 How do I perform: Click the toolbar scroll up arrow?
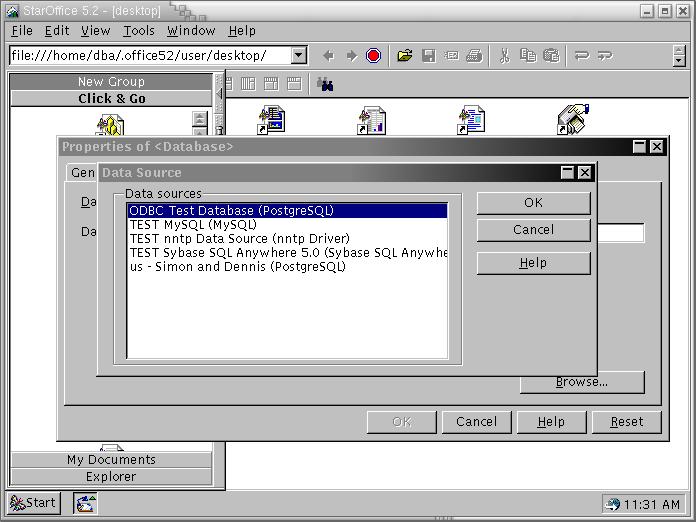point(679,51)
